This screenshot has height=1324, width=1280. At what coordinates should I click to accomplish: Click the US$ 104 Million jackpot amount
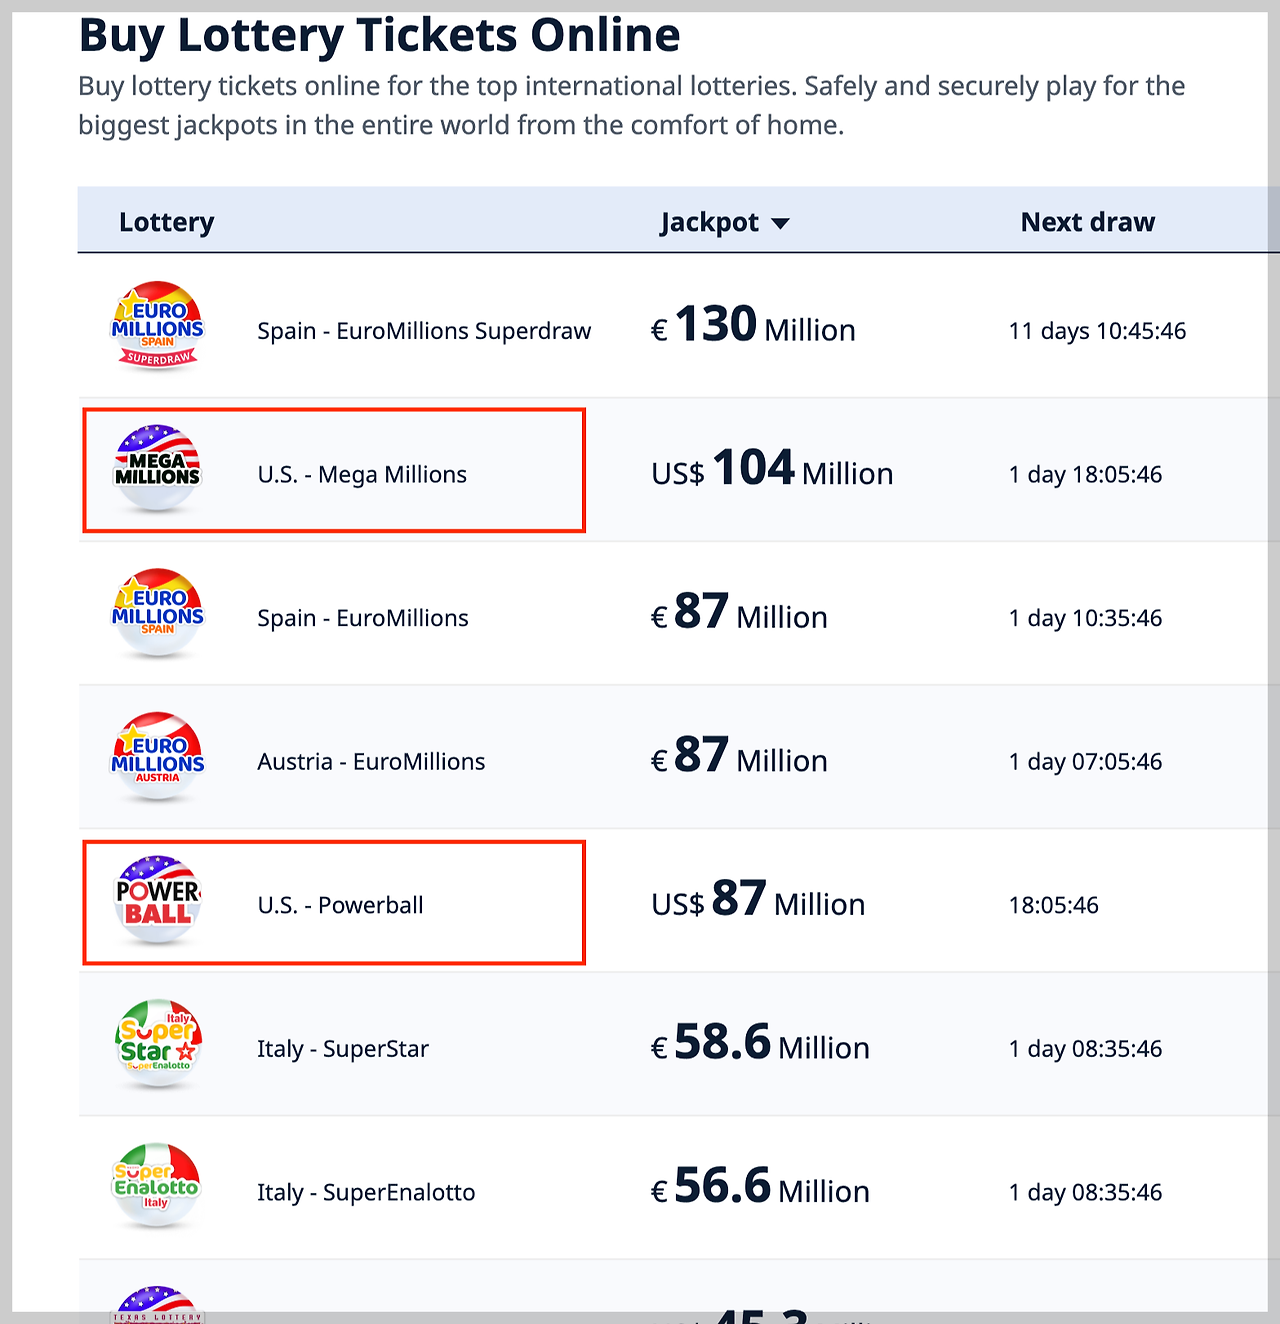tap(772, 469)
